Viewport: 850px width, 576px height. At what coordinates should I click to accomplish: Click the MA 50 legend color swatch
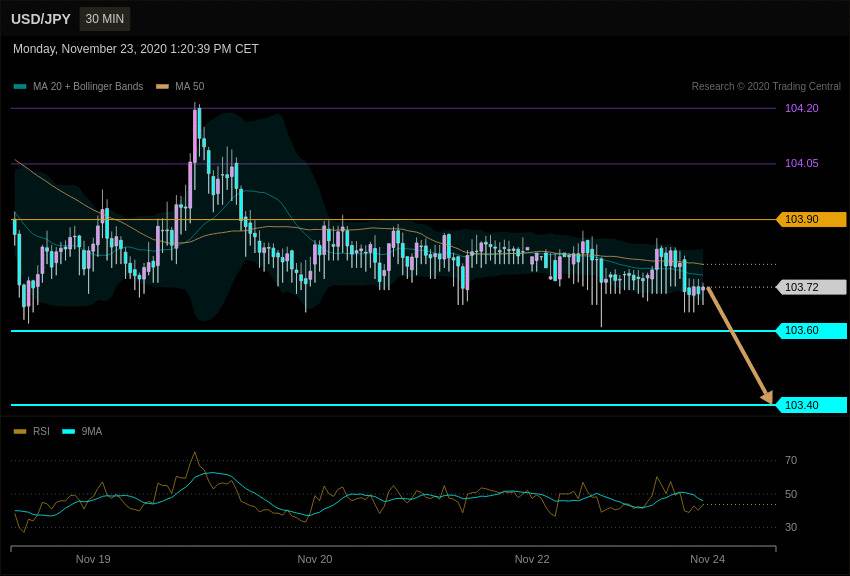click(163, 86)
